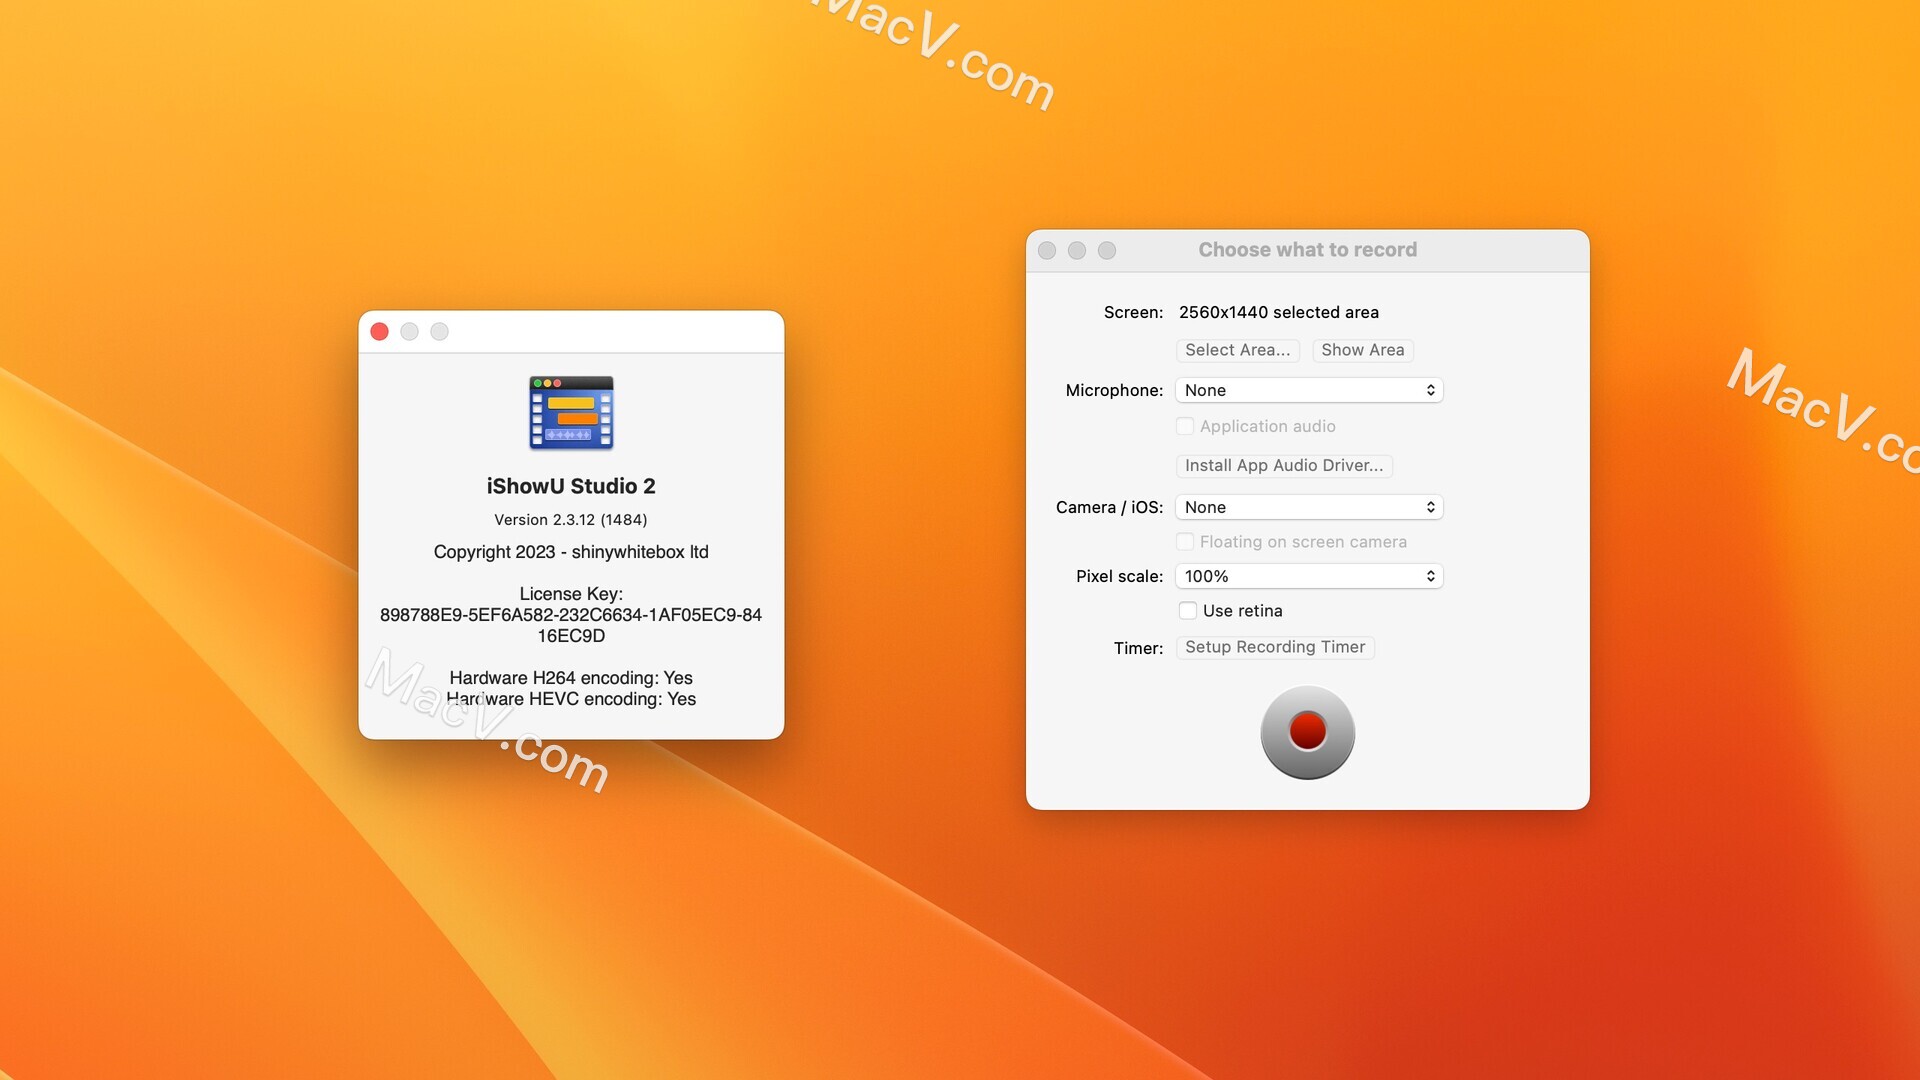The height and width of the screenshot is (1080, 1920).
Task: Click the 2560x1440 selected area text
Action: (x=1278, y=312)
